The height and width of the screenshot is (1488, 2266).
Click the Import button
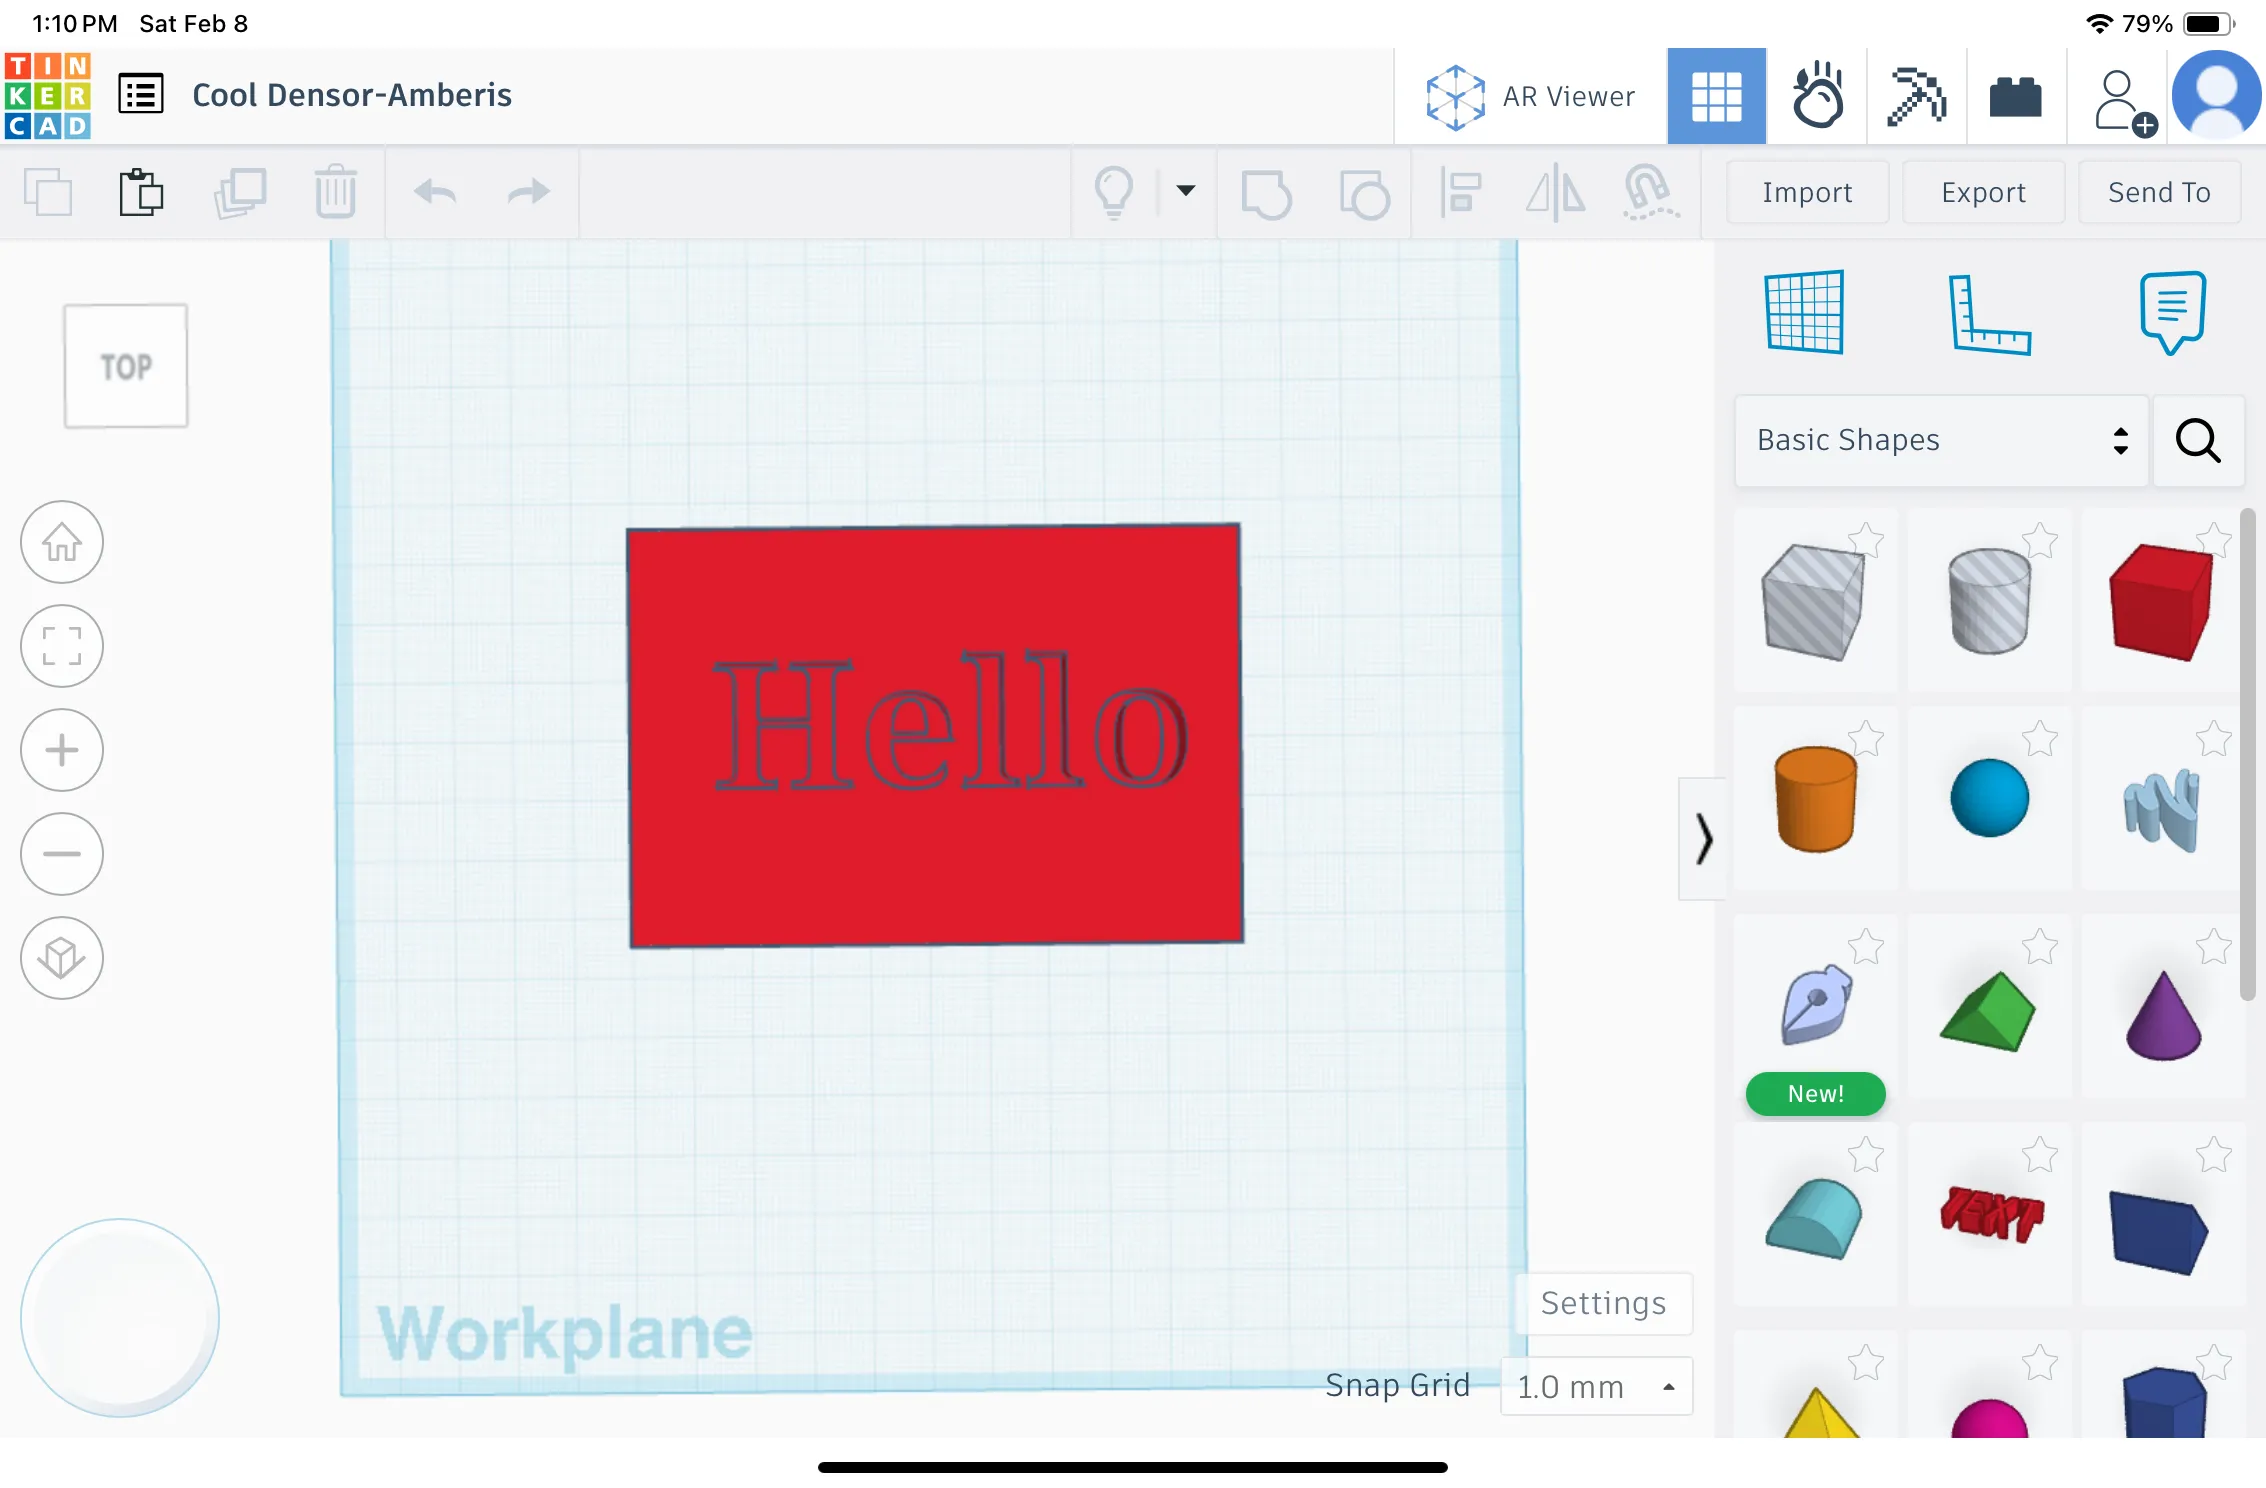tap(1807, 192)
